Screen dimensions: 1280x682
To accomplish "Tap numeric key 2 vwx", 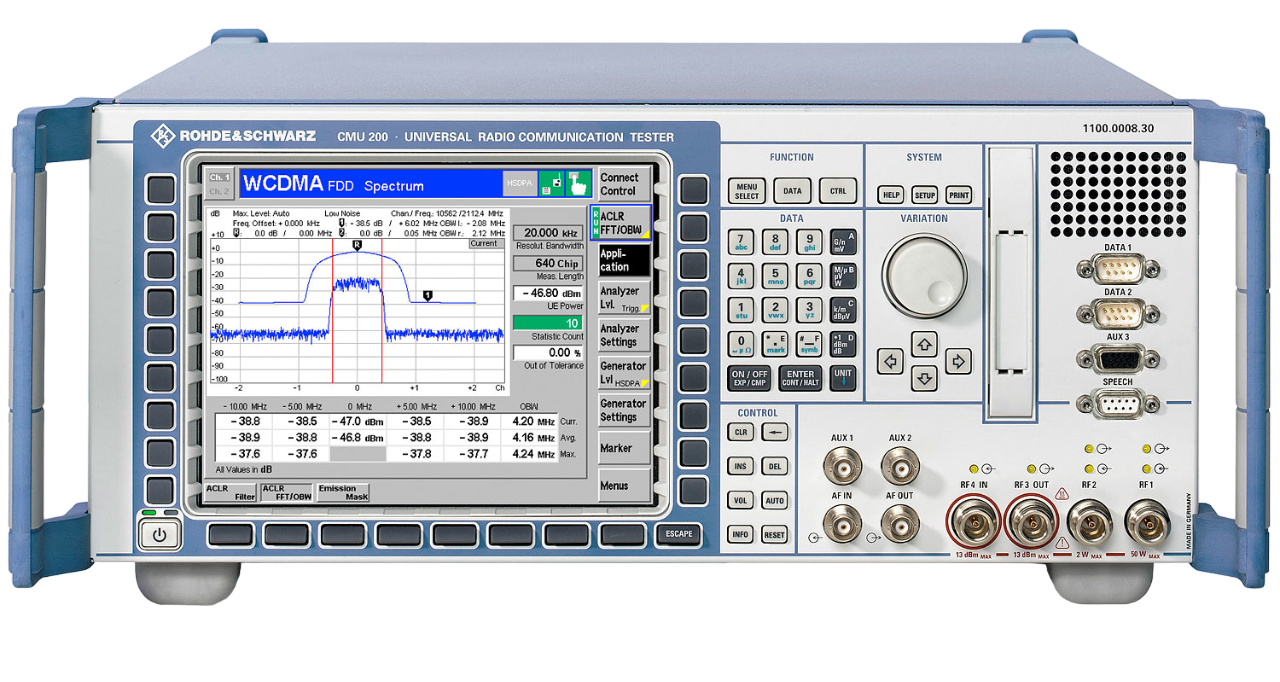I will [x=775, y=310].
